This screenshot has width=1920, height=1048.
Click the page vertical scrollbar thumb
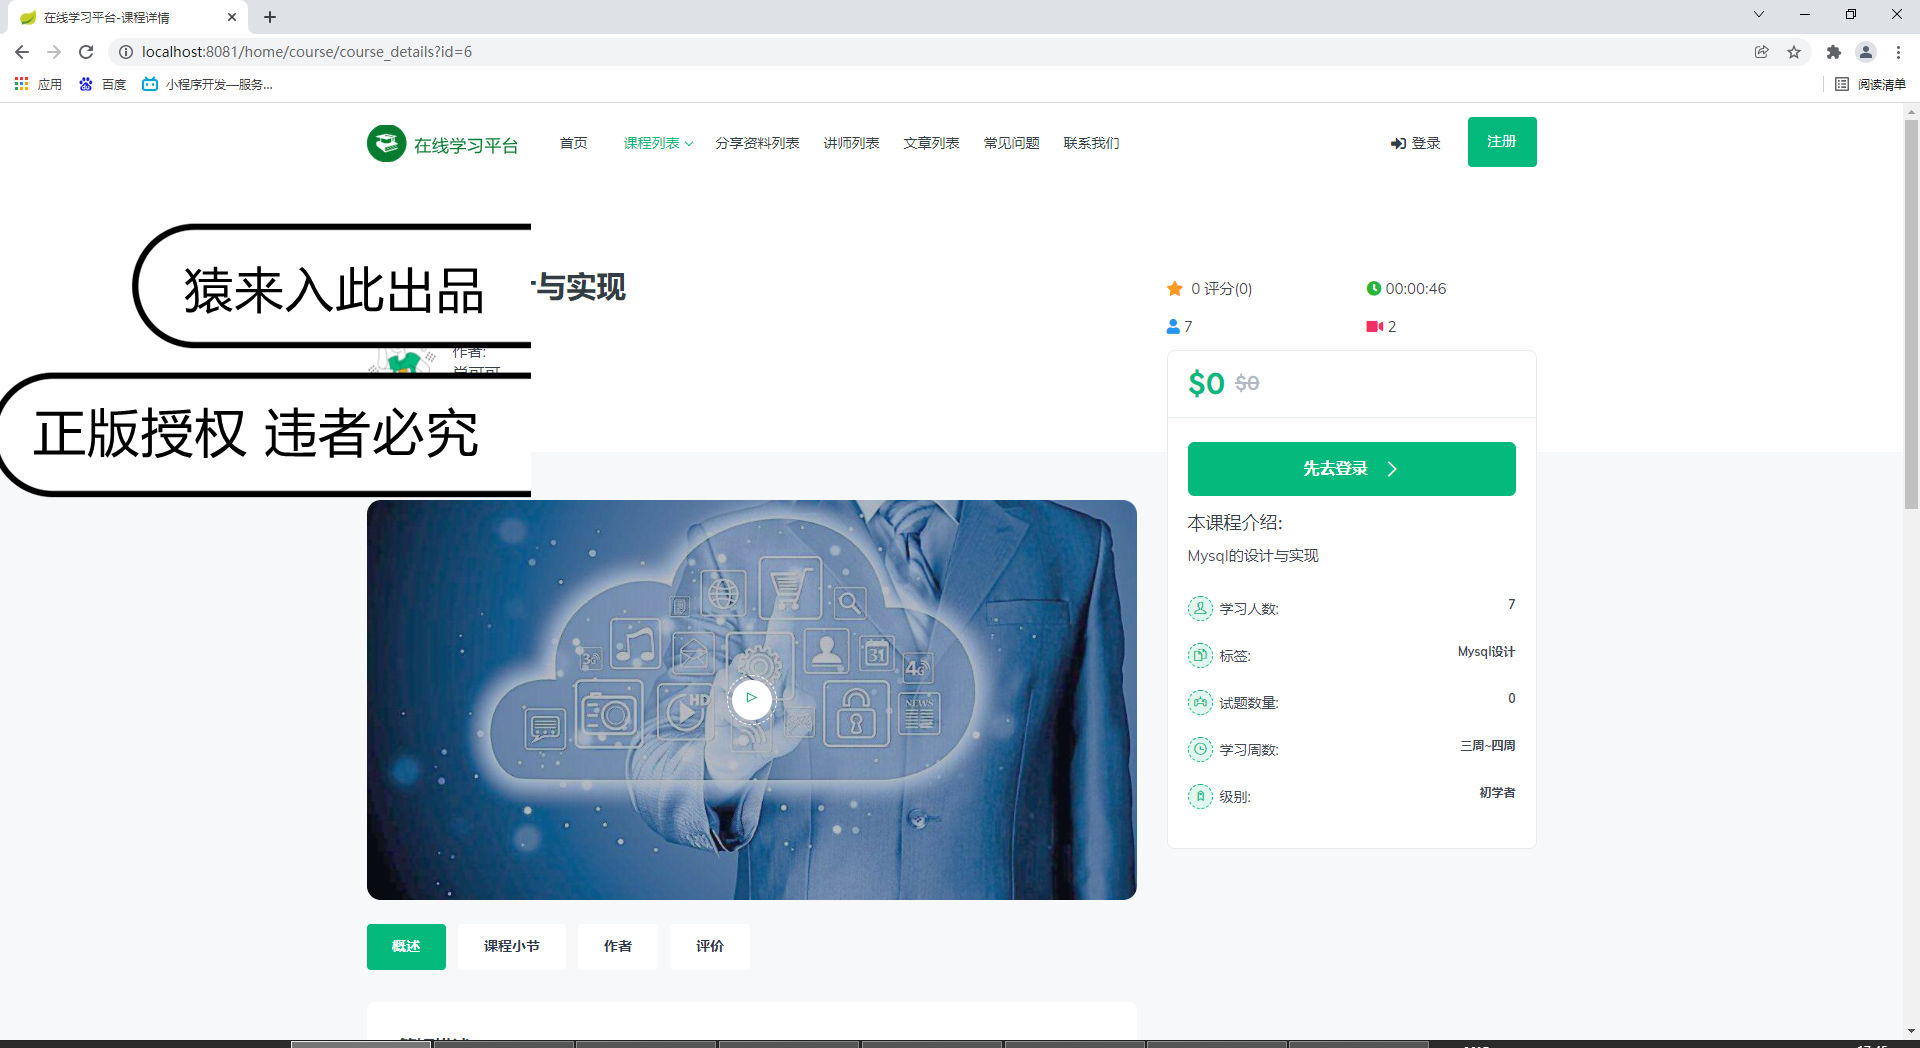pyautogui.click(x=1911, y=314)
